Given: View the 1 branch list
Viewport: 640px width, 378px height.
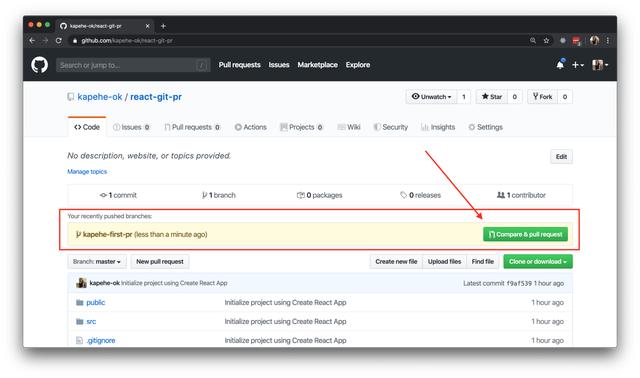Looking at the screenshot, I should (x=219, y=195).
